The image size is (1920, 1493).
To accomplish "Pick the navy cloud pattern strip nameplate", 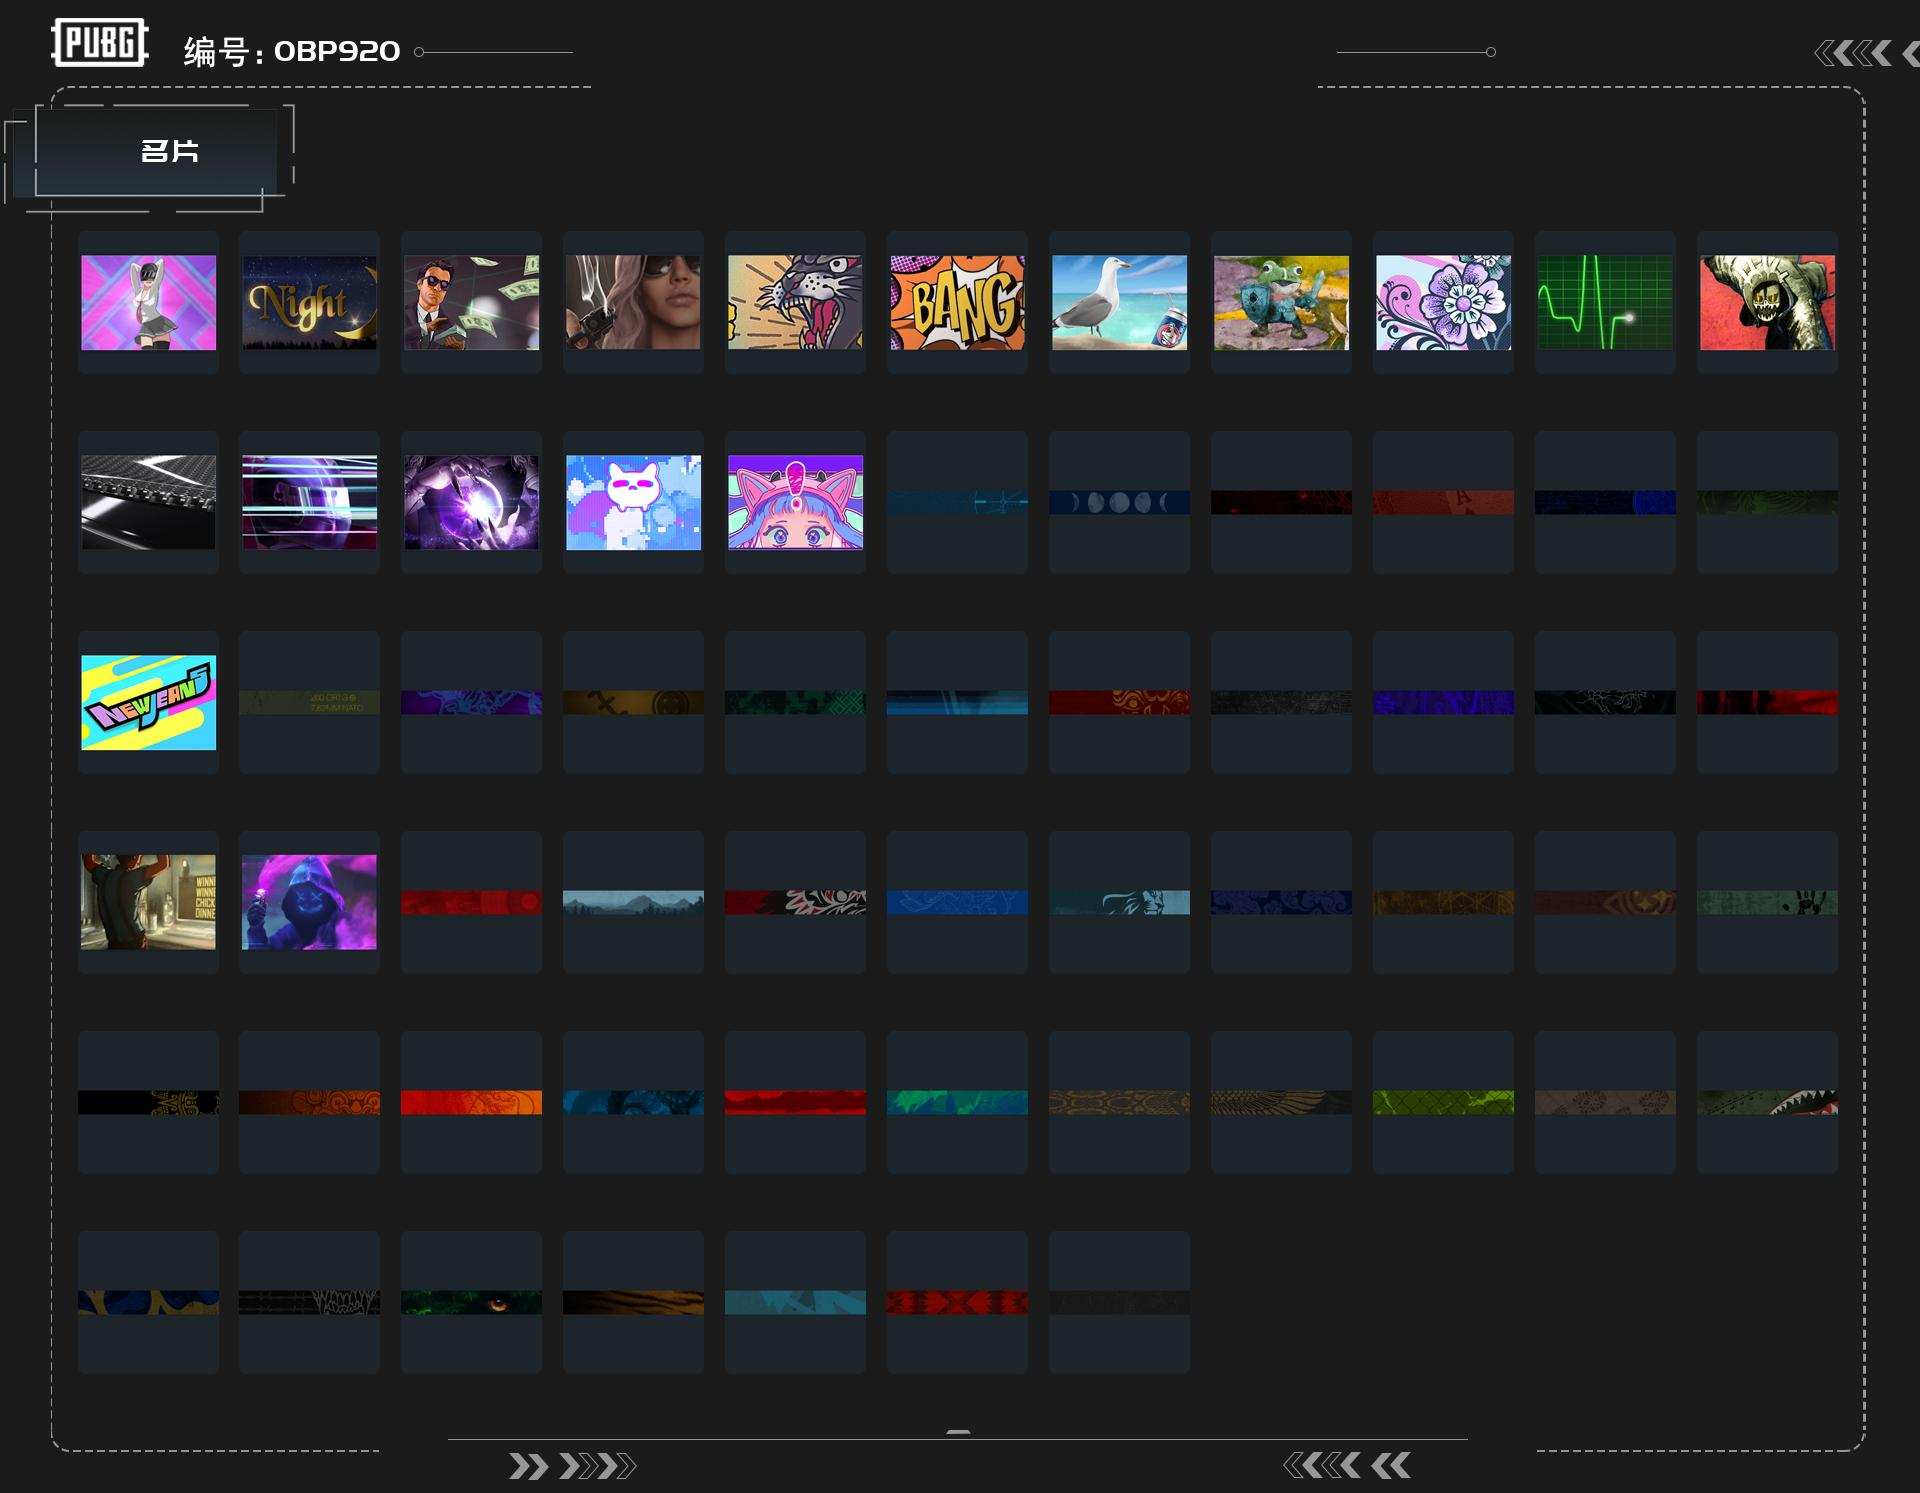I will (x=1281, y=902).
